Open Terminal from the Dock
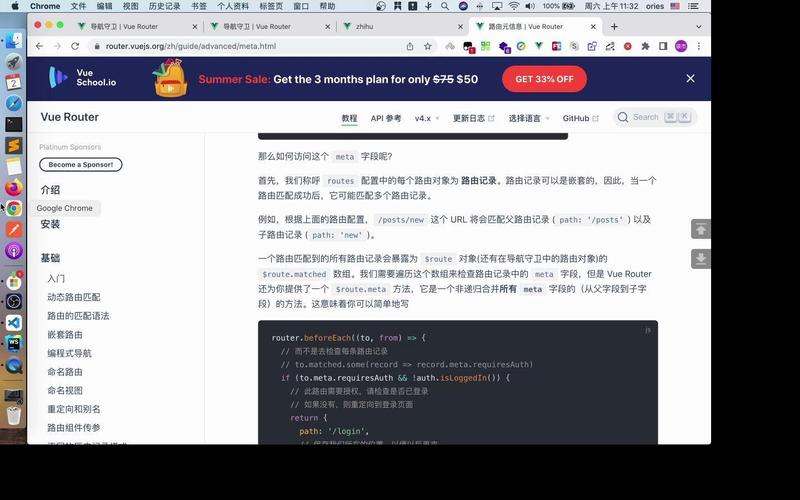The width and height of the screenshot is (800, 500). [x=14, y=124]
